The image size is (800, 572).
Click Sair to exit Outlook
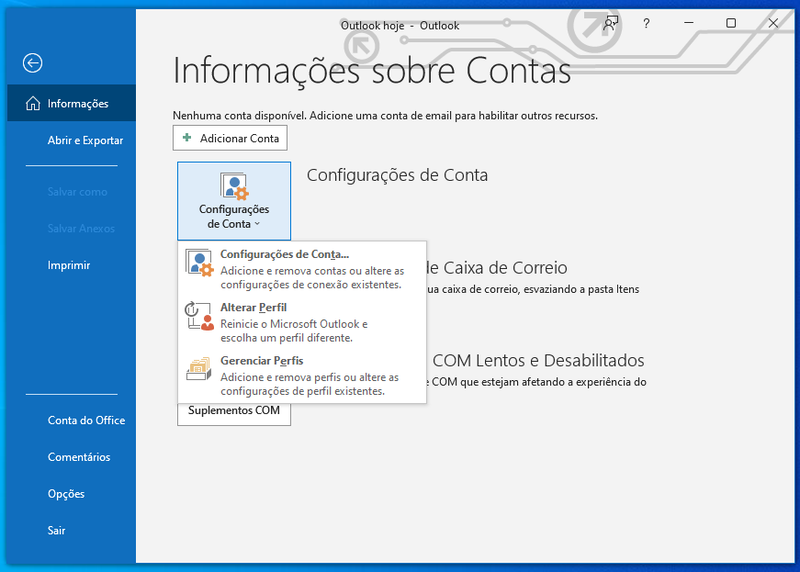point(56,531)
